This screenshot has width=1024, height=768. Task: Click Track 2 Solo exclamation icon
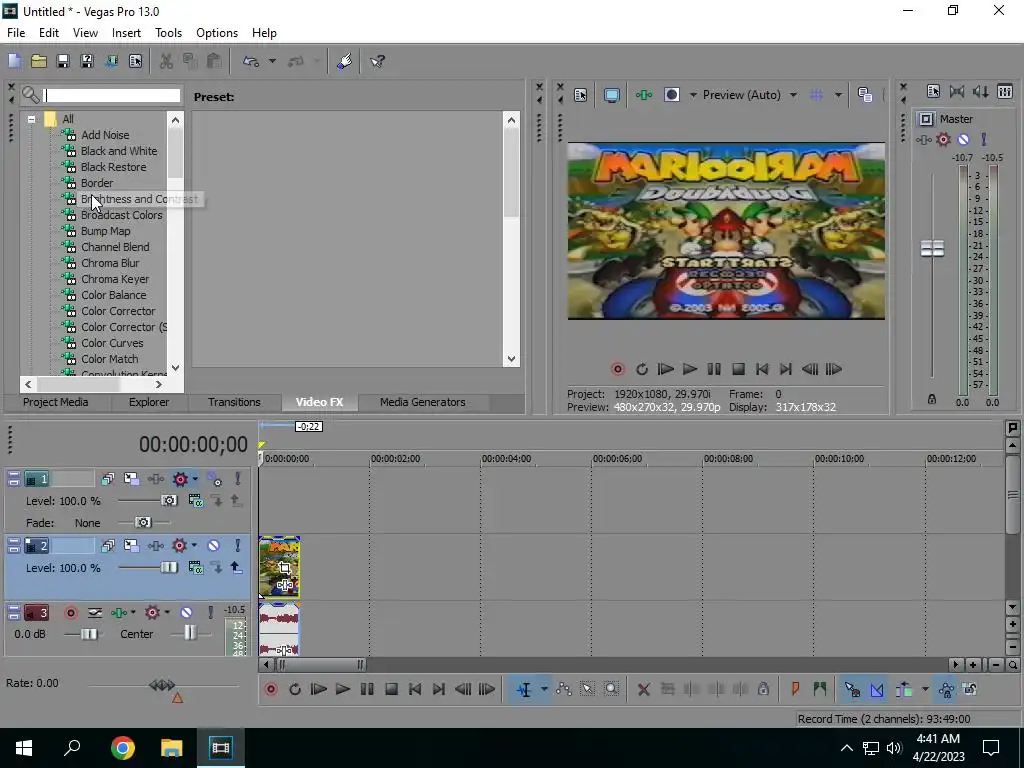238,546
